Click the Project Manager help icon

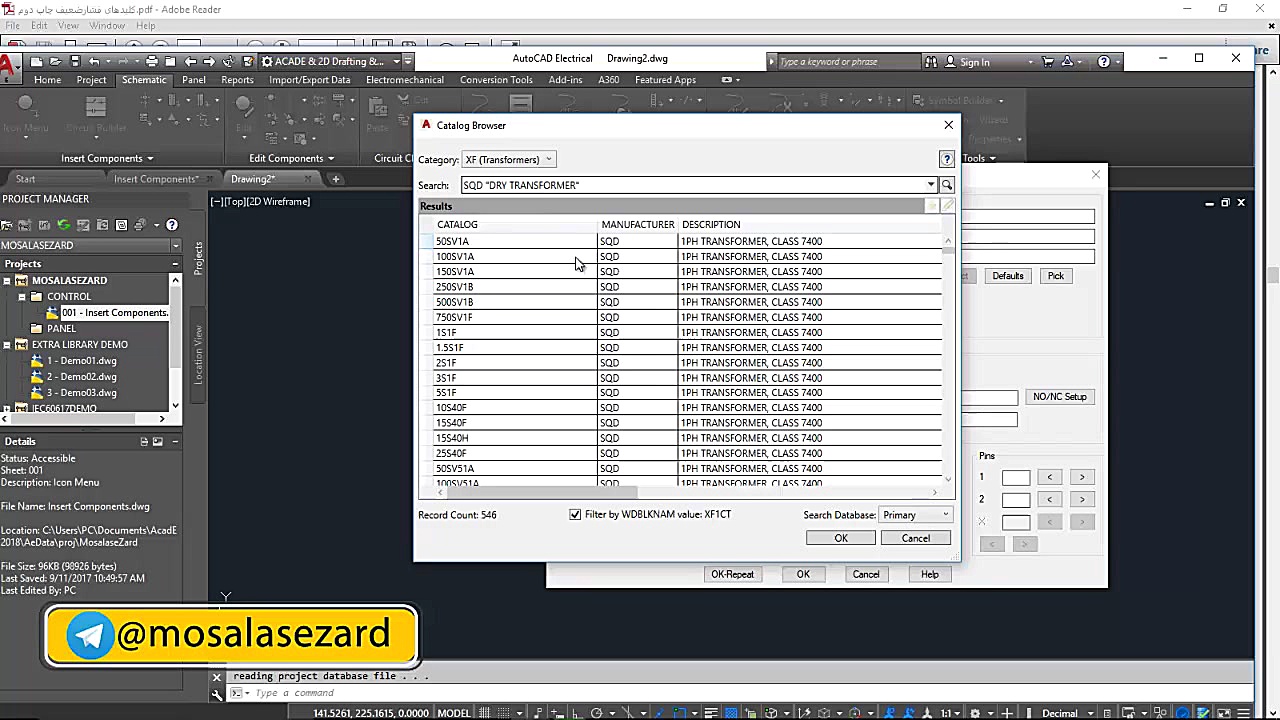point(172,225)
